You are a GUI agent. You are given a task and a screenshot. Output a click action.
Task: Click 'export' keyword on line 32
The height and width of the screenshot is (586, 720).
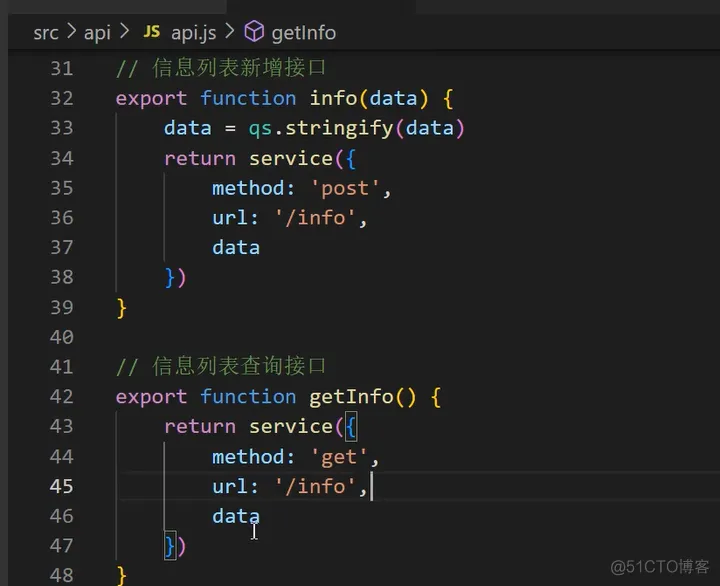tap(151, 98)
